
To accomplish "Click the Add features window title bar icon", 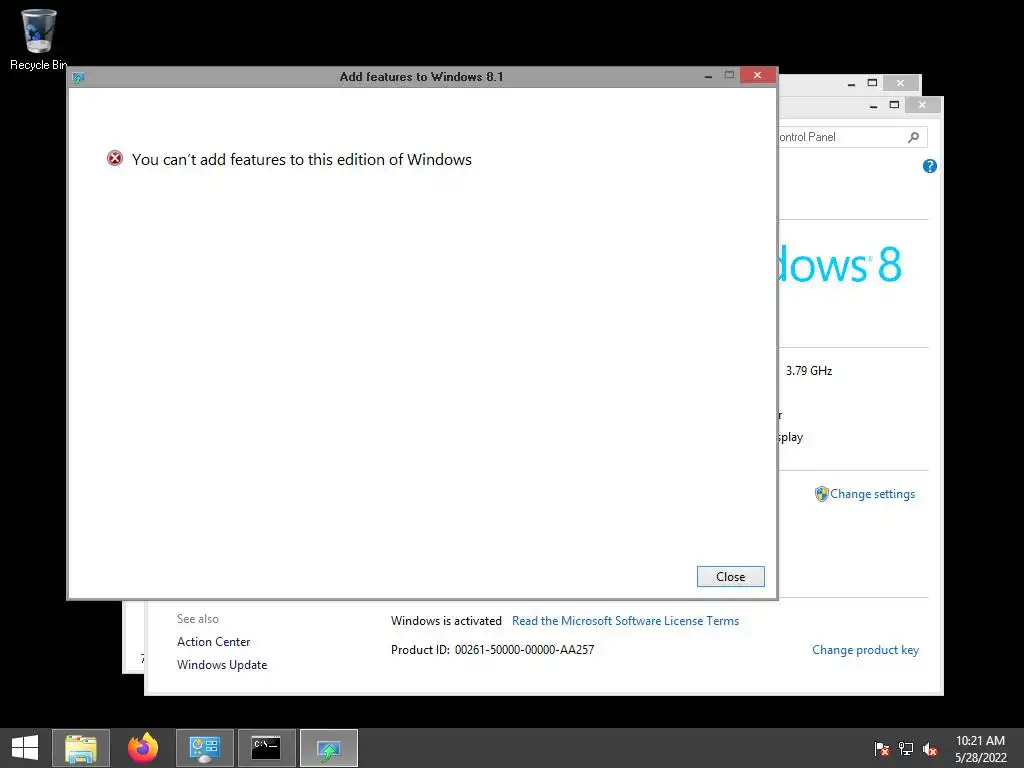I will [x=78, y=78].
